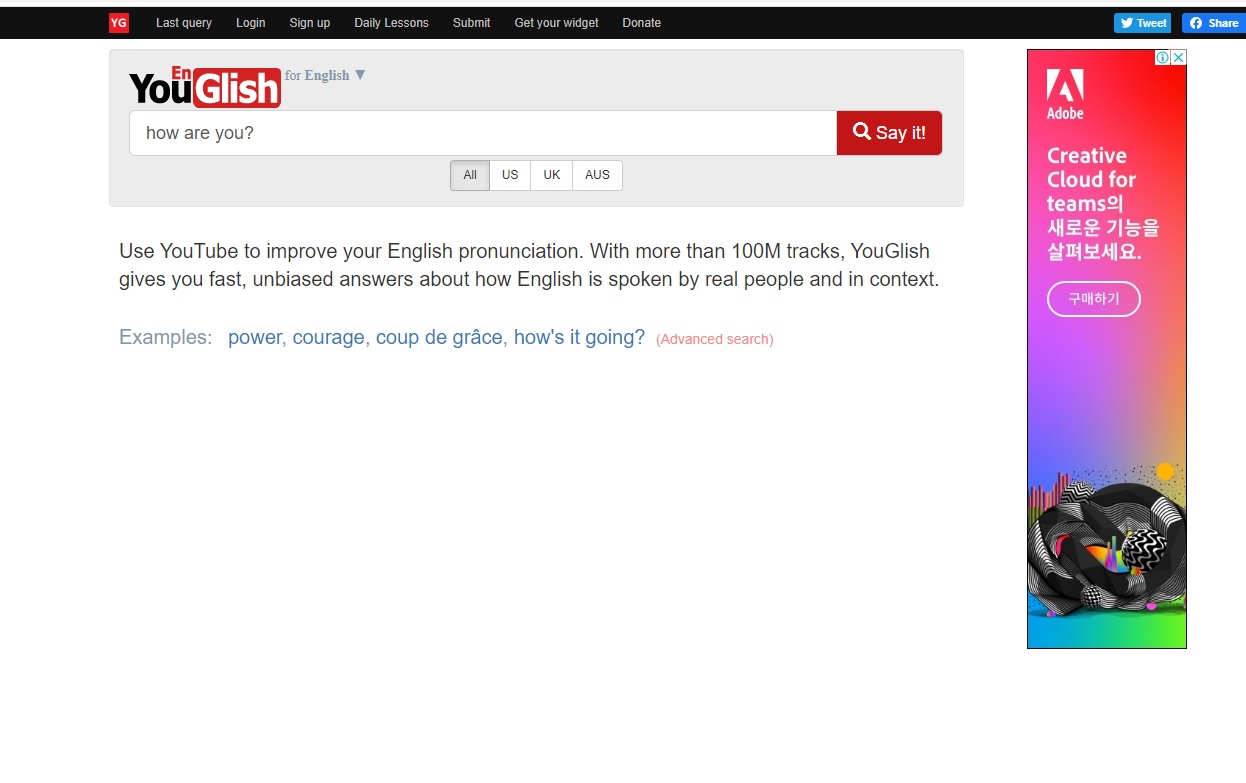The width and height of the screenshot is (1246, 783).
Task: Share via the Twitter Tweet button
Action: [1142, 23]
